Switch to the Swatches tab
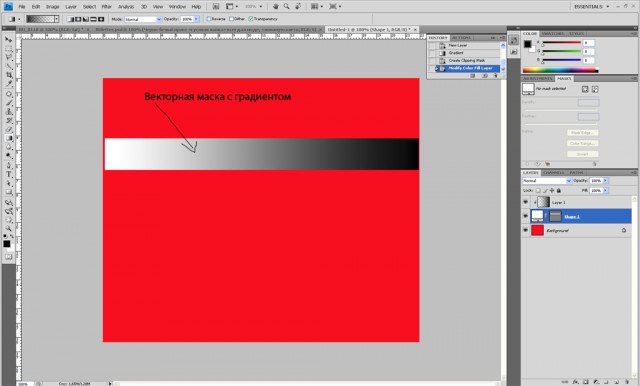Viewport: 640px width, 386px height. pyautogui.click(x=553, y=33)
